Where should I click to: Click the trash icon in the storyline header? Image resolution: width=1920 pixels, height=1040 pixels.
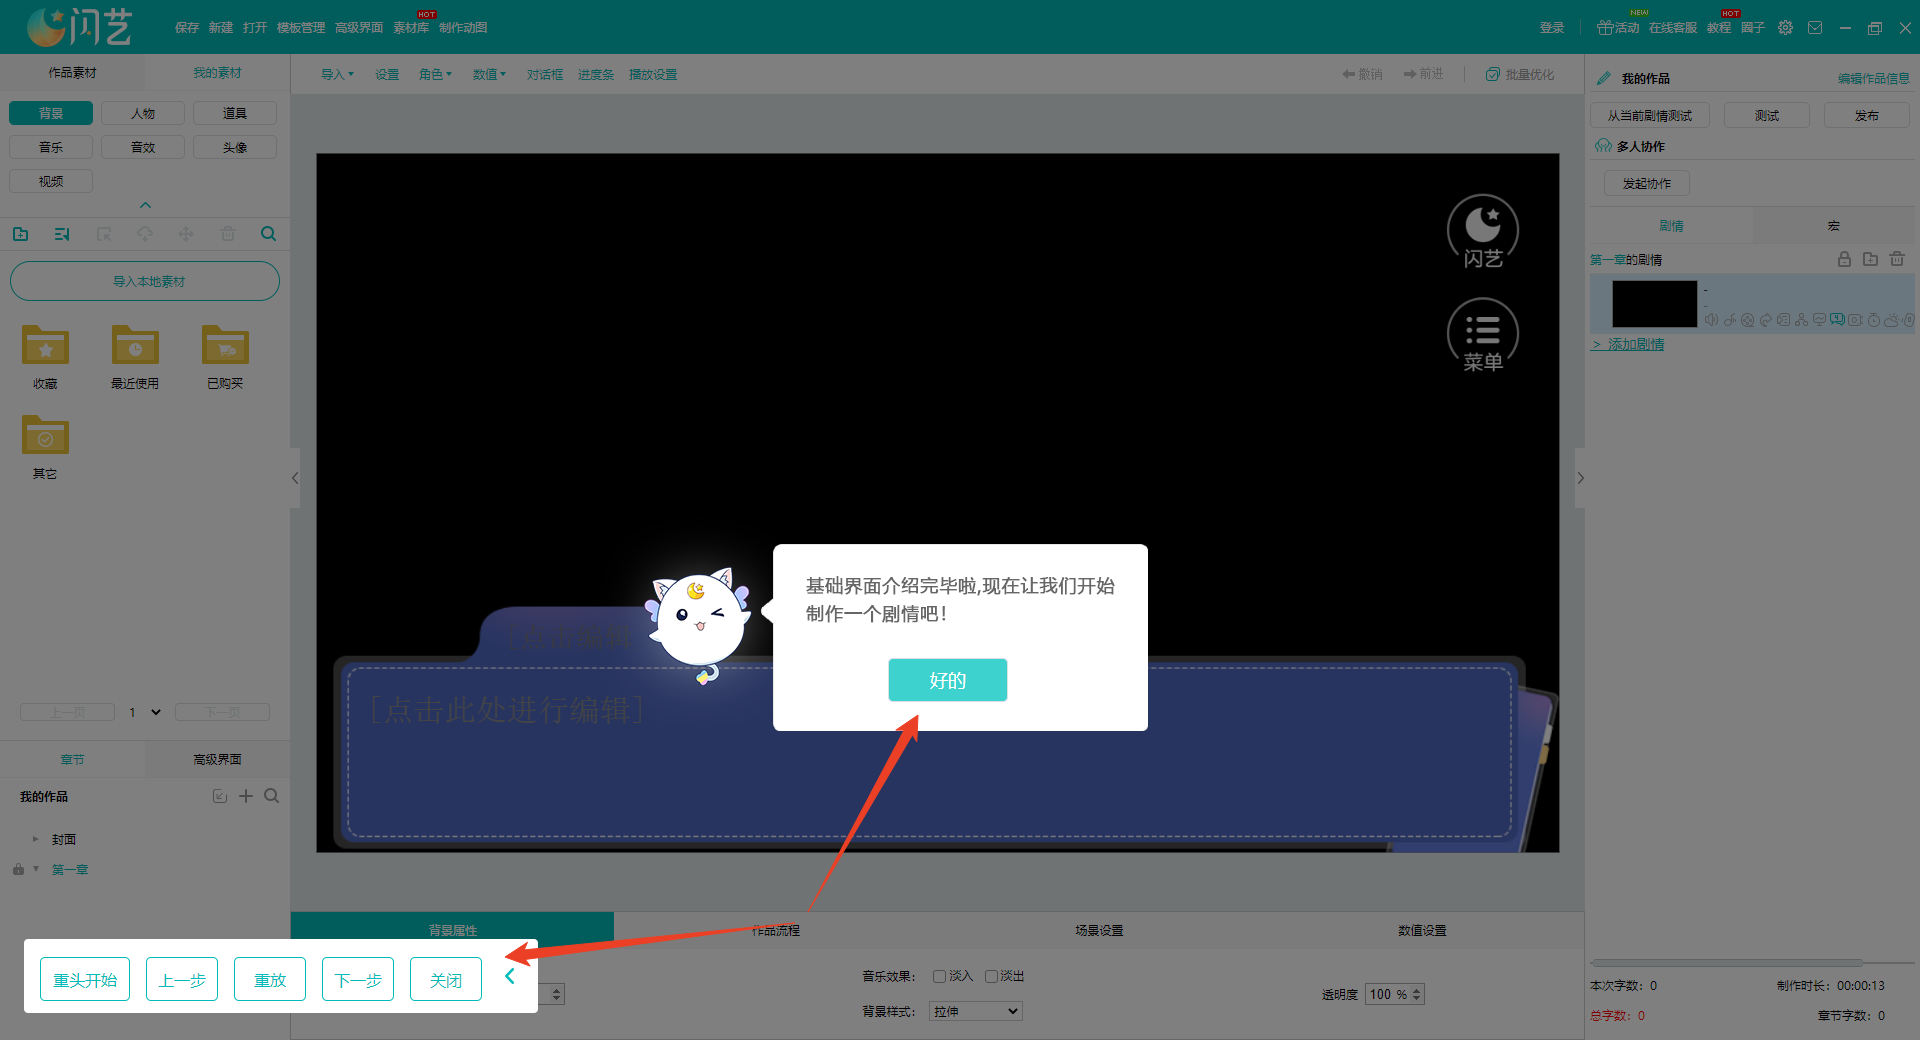click(x=1897, y=259)
